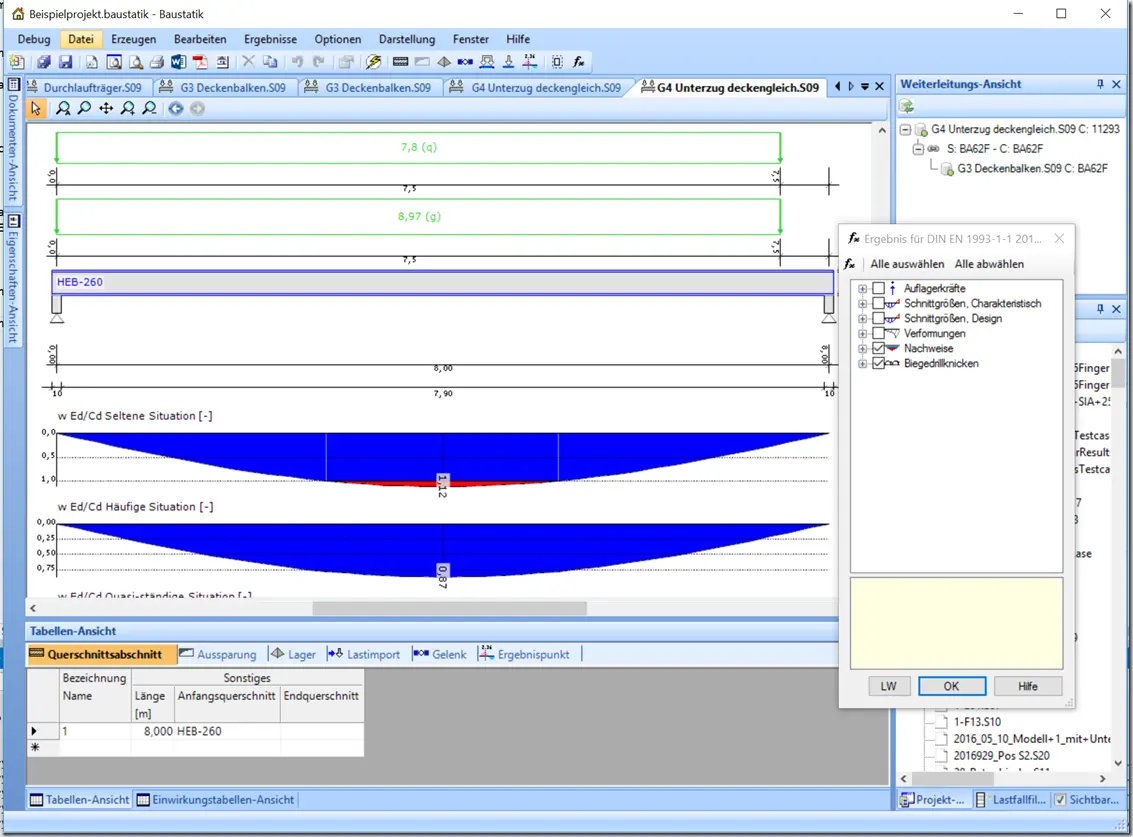The image size is (1133, 837).
Task: Click the copy toolbar icon
Action: pos(270,62)
